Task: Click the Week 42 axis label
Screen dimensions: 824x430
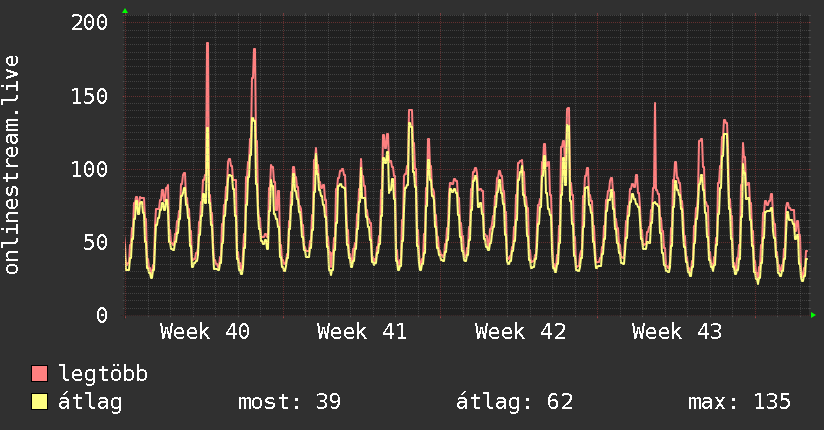Action: pos(520,332)
